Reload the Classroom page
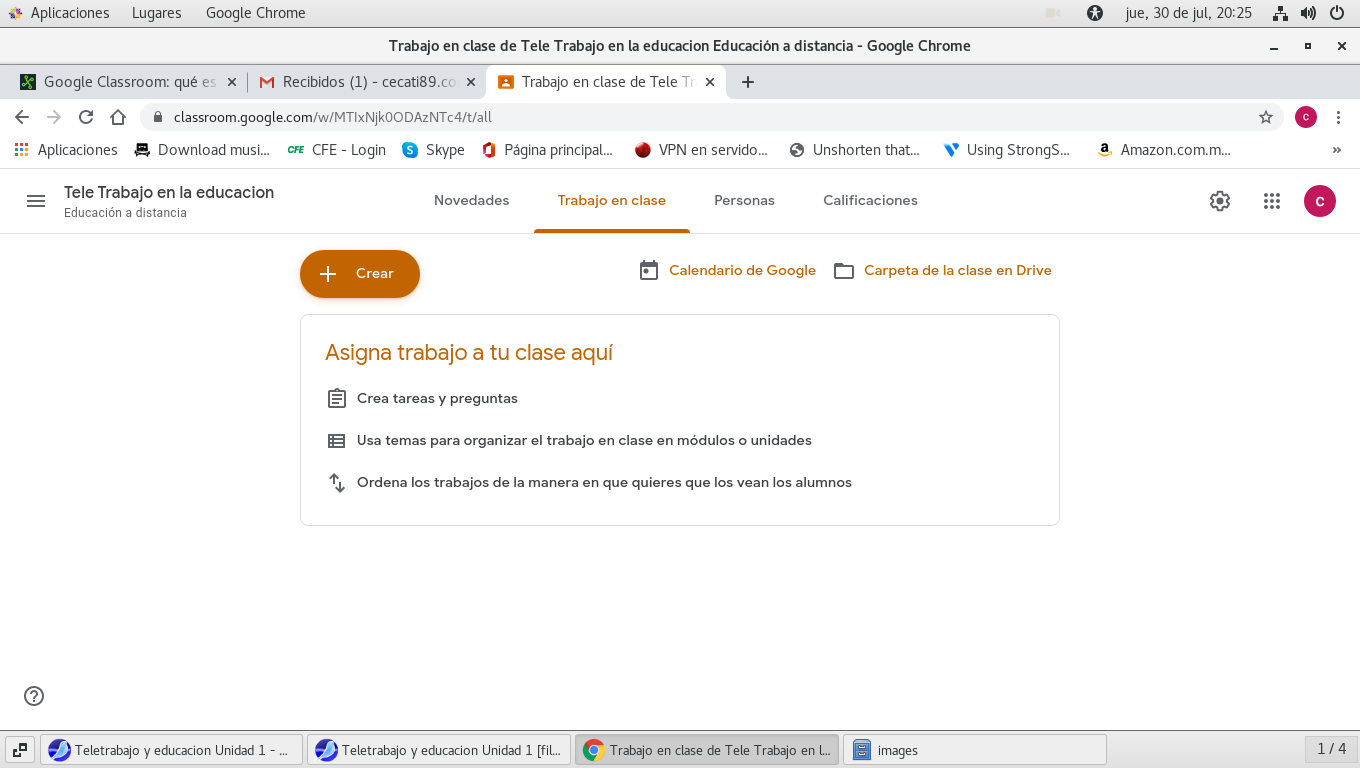This screenshot has width=1360, height=768. pyautogui.click(x=86, y=117)
